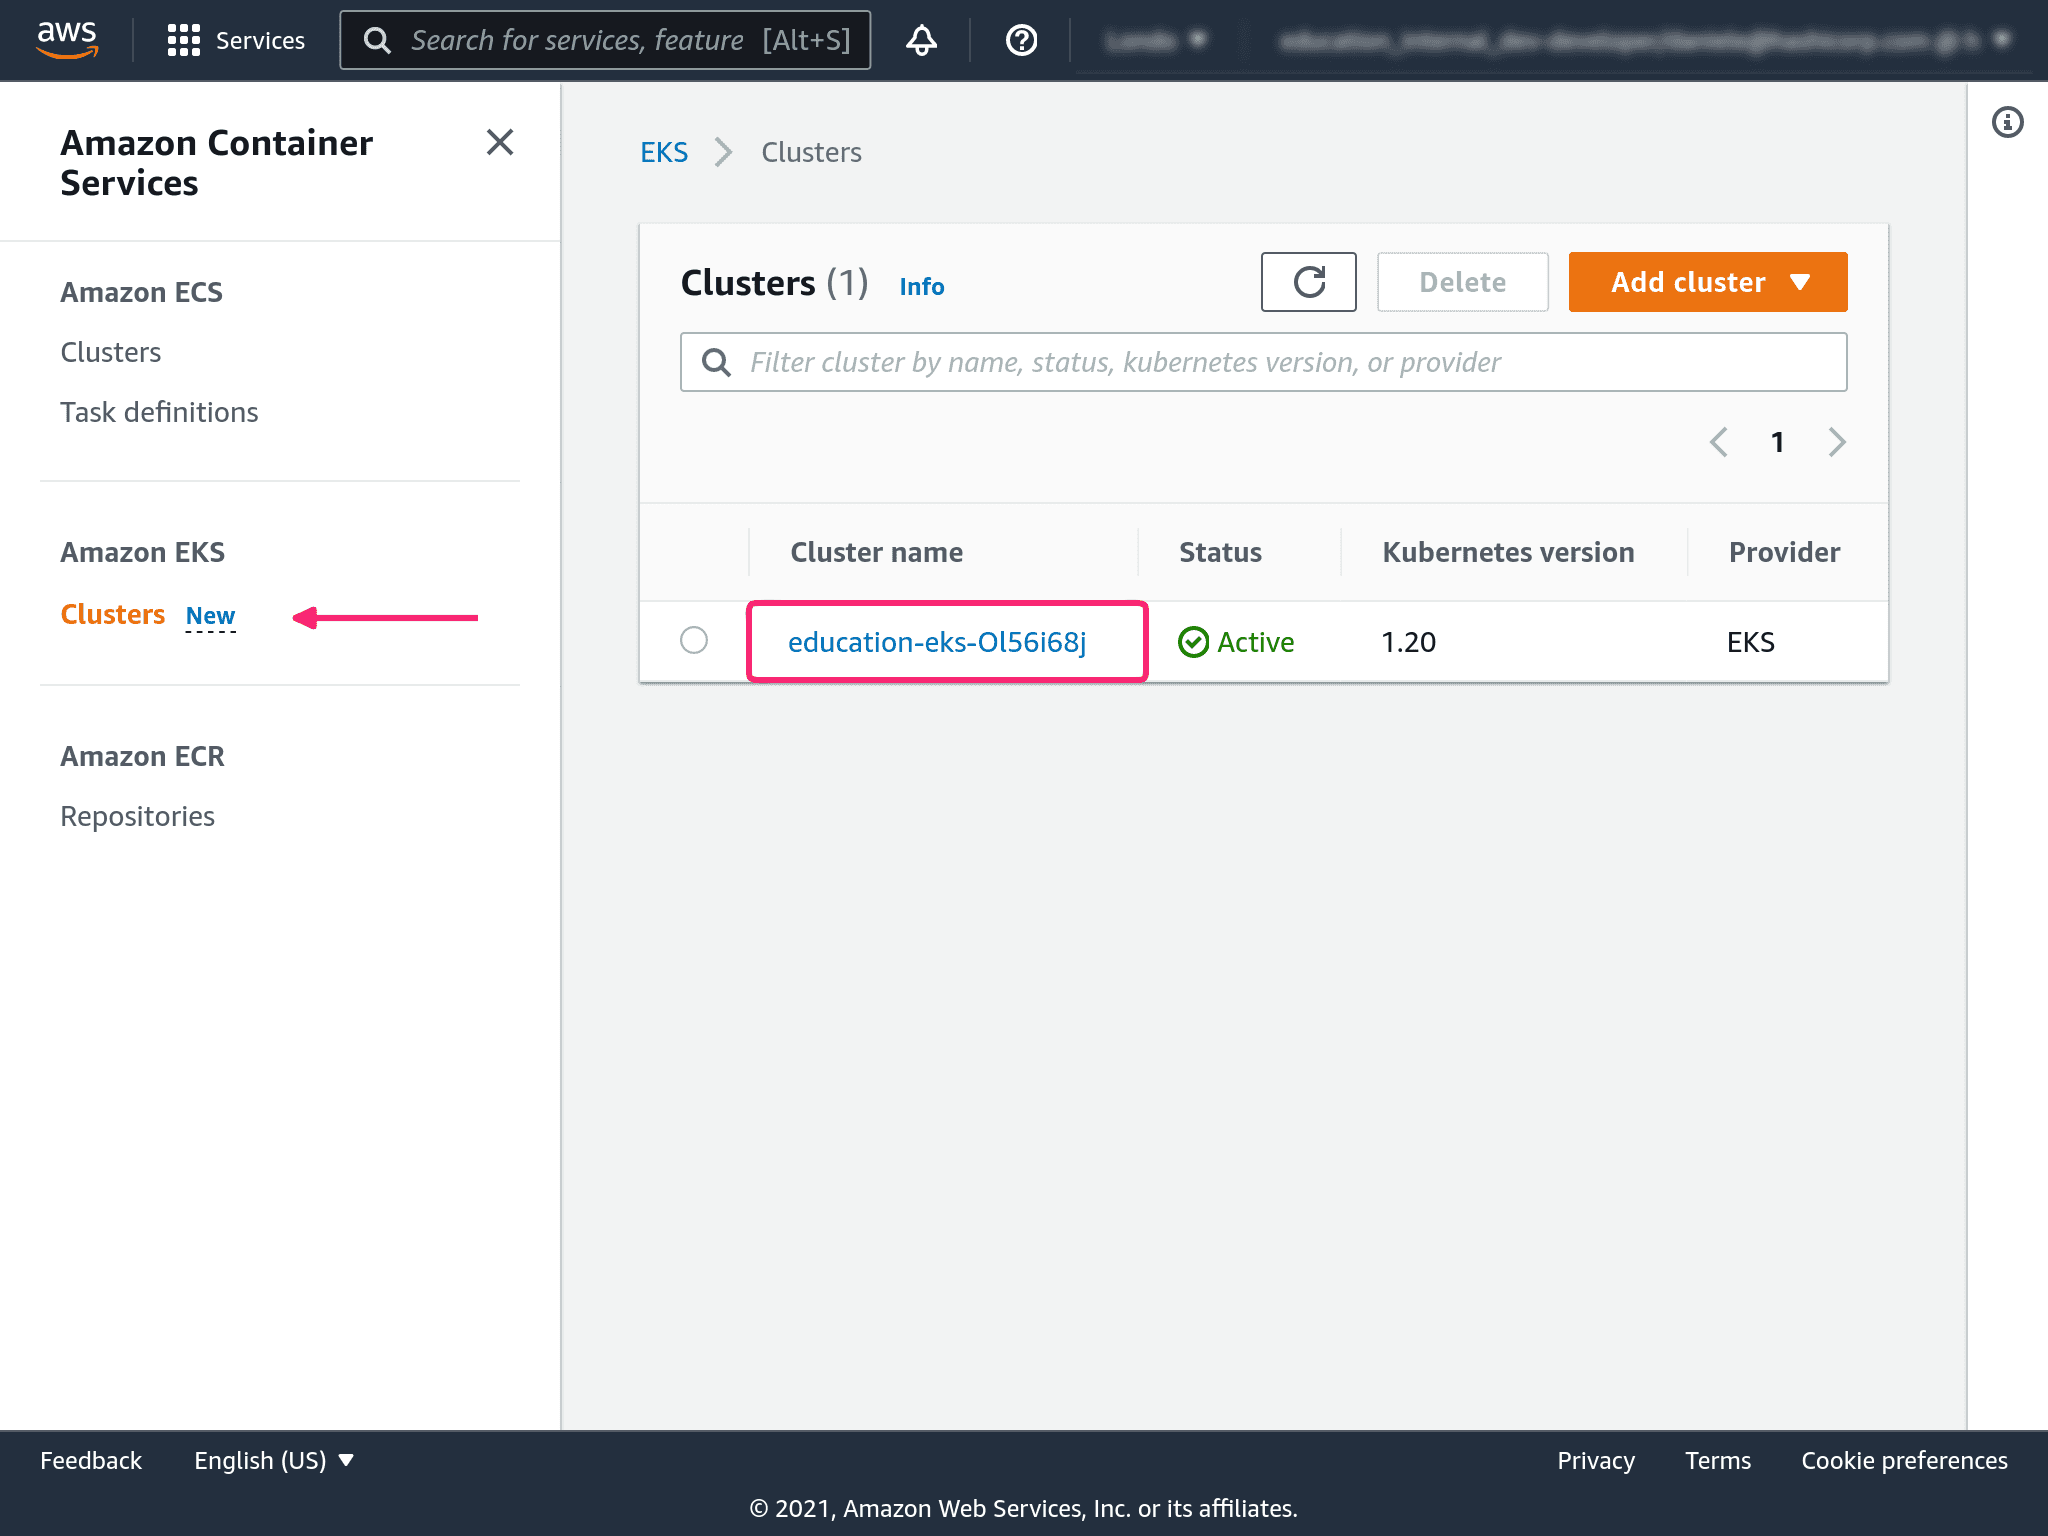Click the Amazon EKS section heading
Screen dimensions: 2048x1536
click(142, 552)
